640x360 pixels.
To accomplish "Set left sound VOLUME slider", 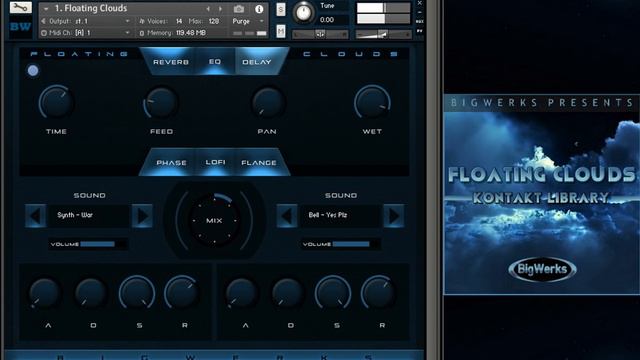I will (x=88, y=244).
